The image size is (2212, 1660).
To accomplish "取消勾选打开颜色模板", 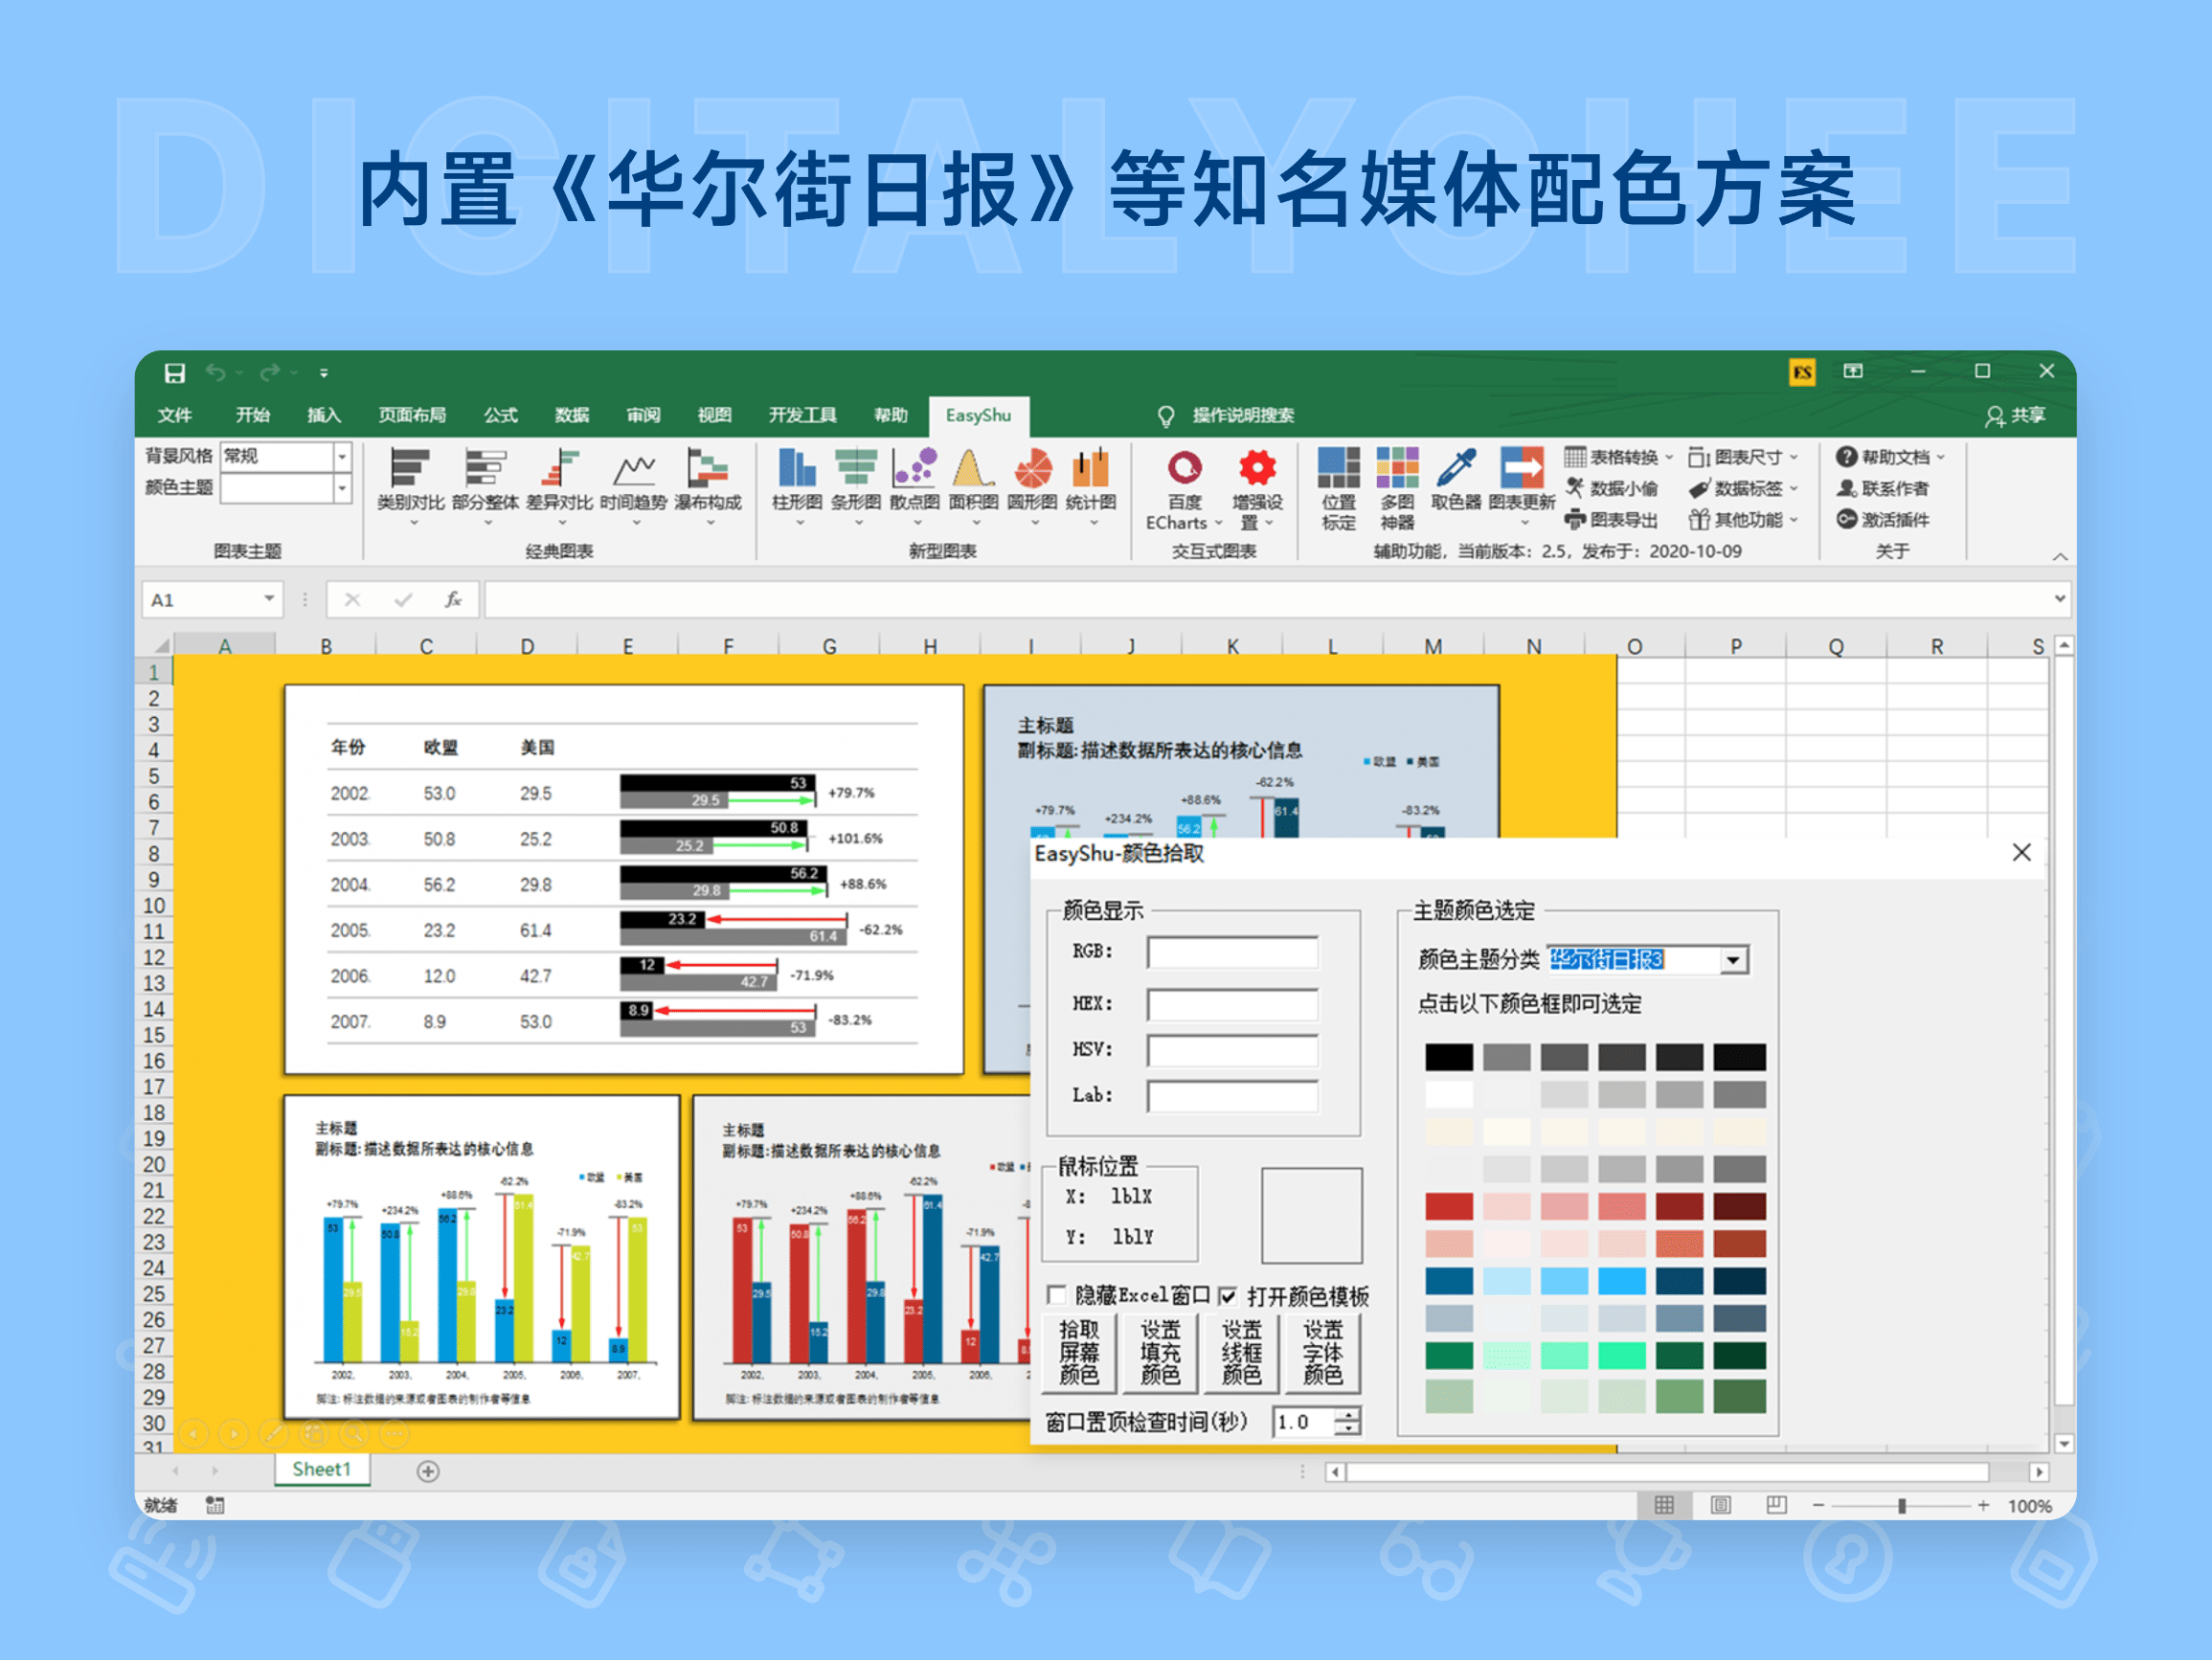I will click(x=1229, y=1295).
